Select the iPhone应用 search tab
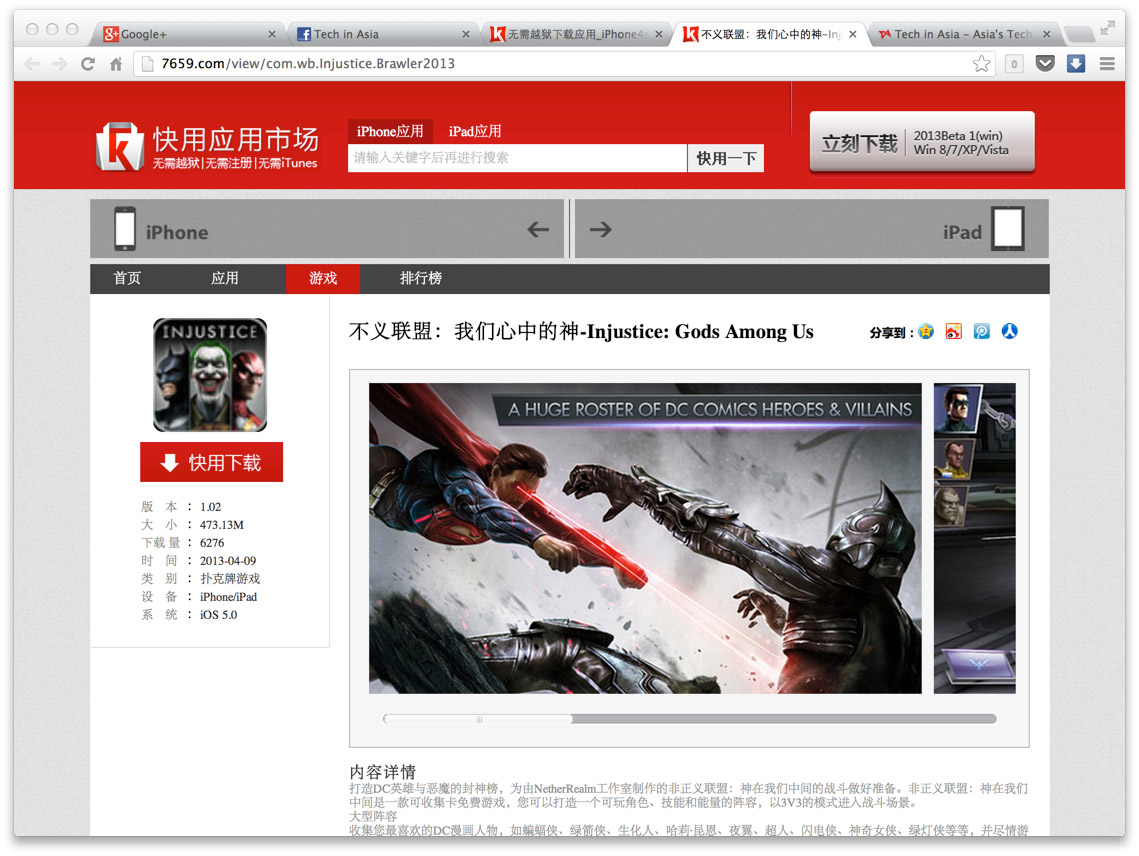 pyautogui.click(x=390, y=131)
